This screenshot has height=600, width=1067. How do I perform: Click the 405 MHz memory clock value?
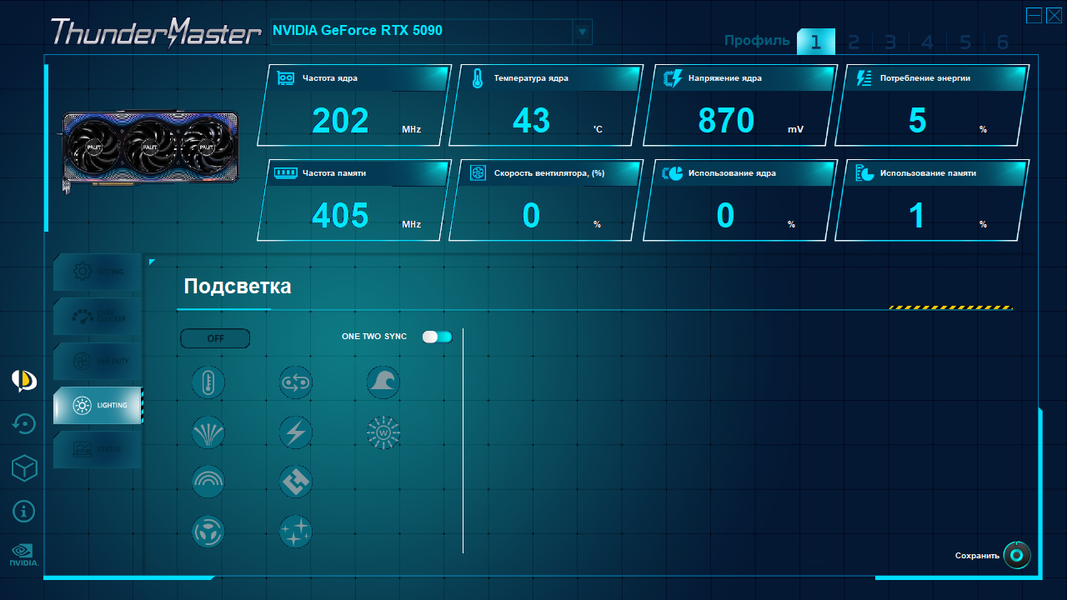(340, 216)
